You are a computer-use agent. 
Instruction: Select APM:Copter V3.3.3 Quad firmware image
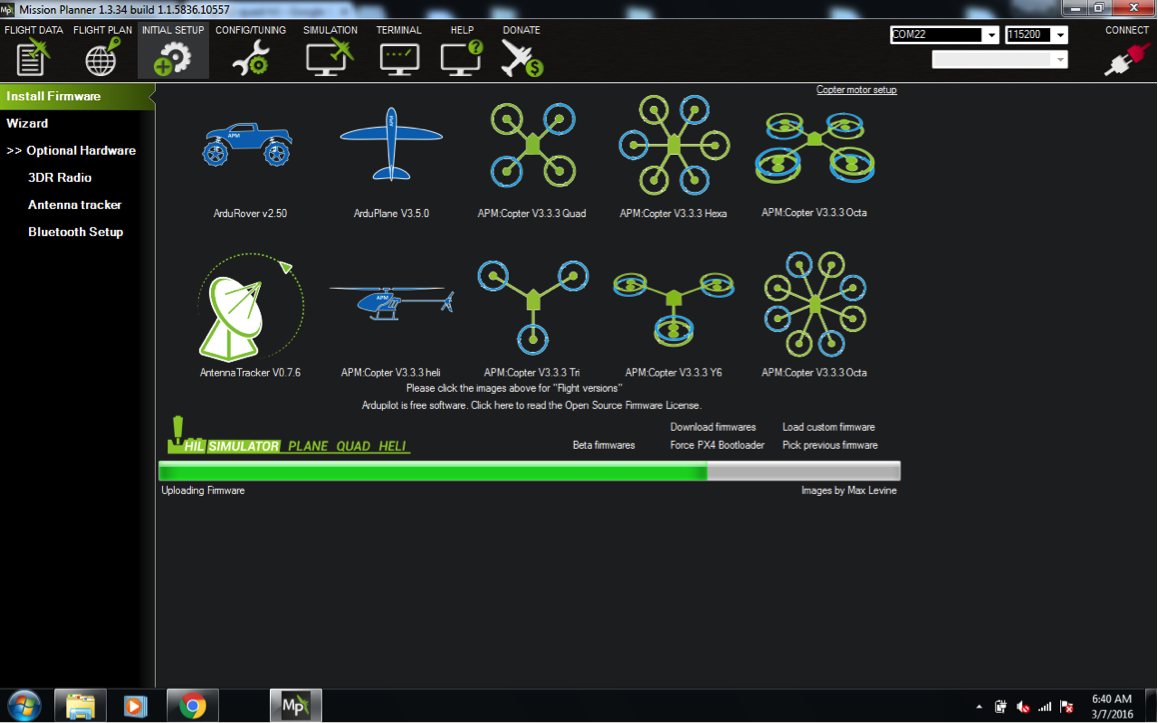tap(532, 145)
